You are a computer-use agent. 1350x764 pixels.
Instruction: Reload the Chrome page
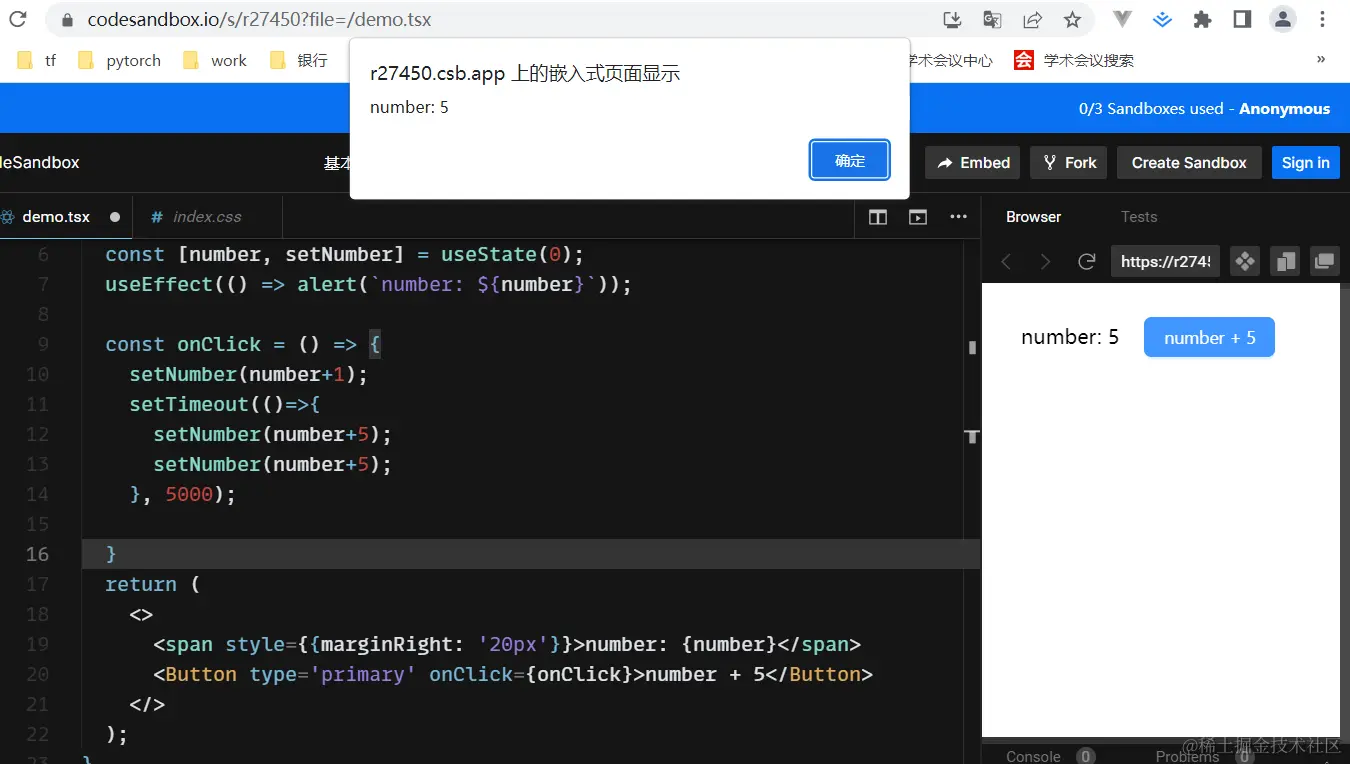[17, 19]
